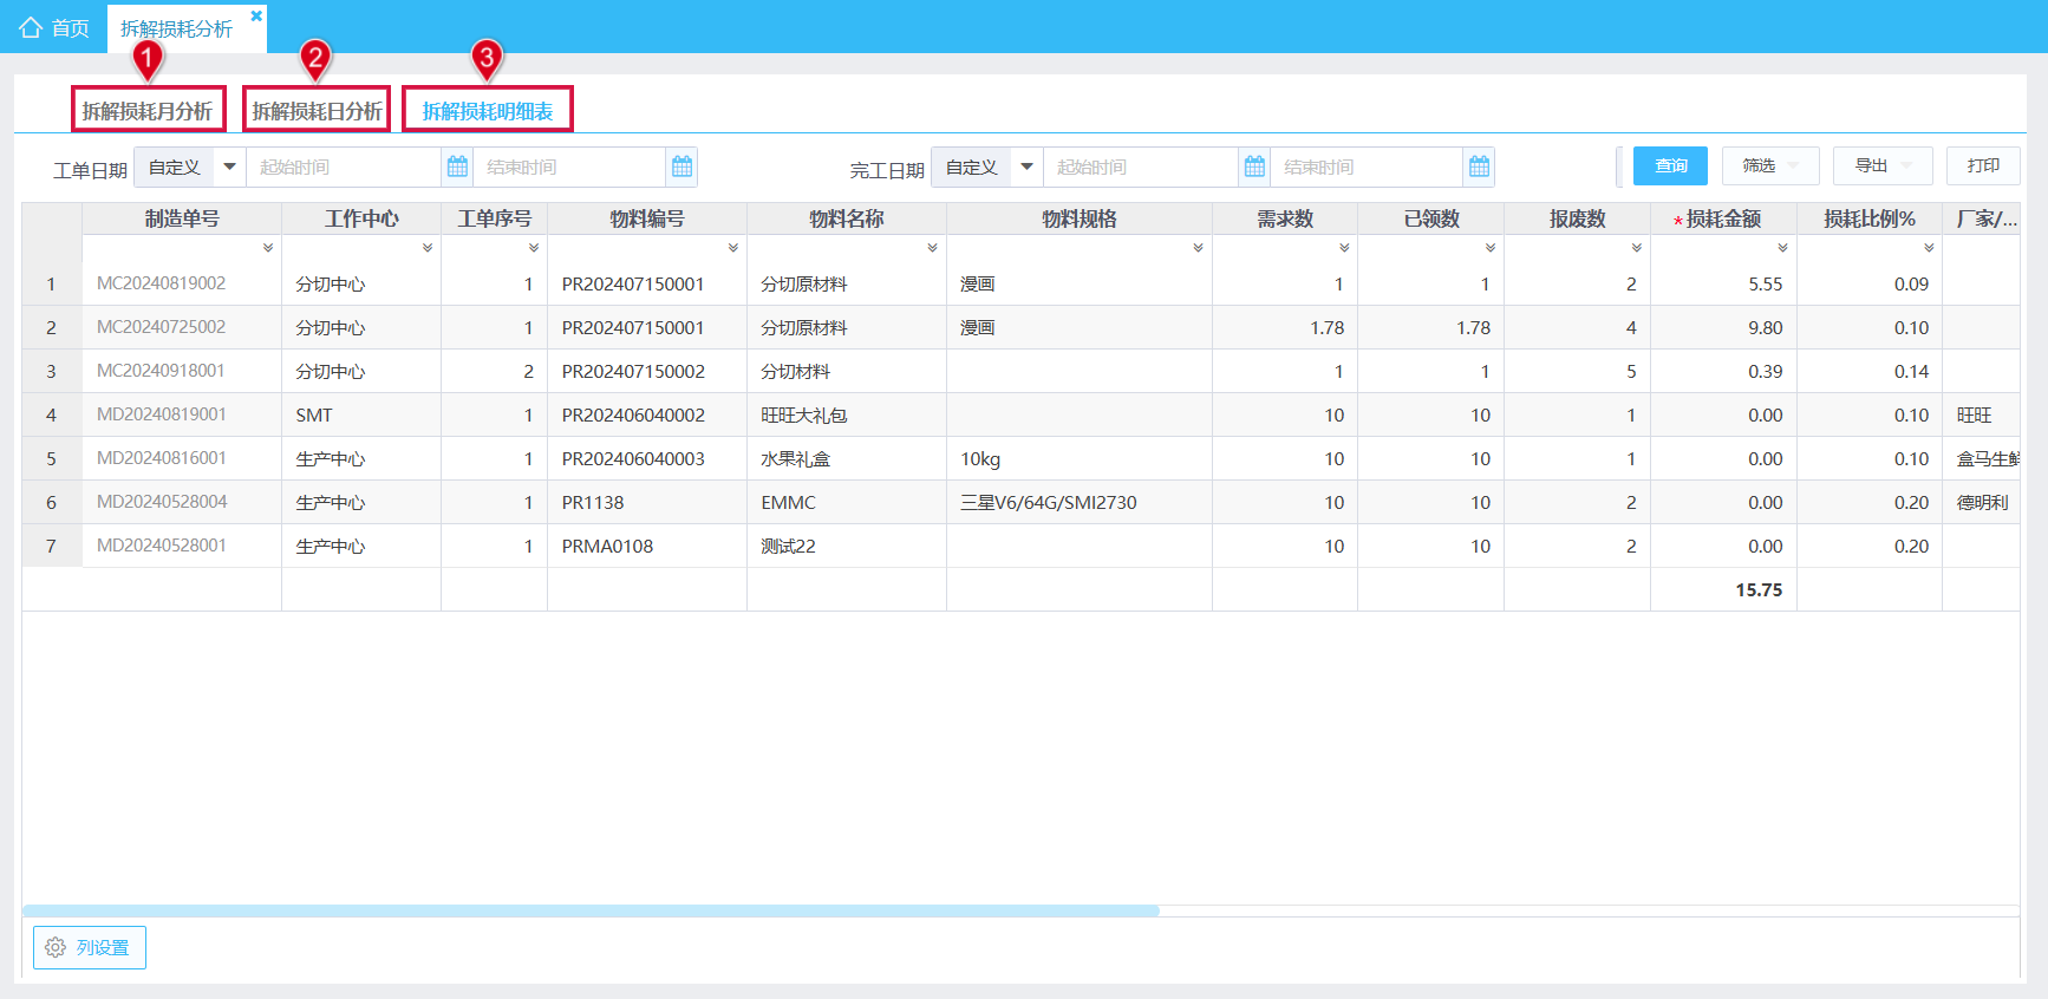Expand filter arrow under 损耗金额 column

coord(1782,248)
